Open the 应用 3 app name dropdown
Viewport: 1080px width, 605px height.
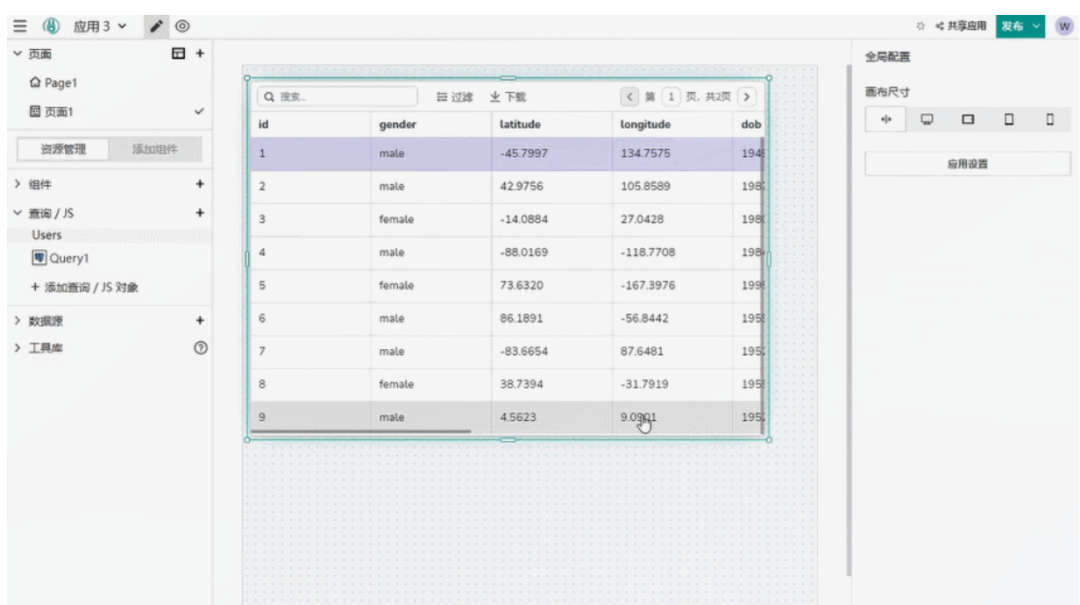[x=100, y=26]
